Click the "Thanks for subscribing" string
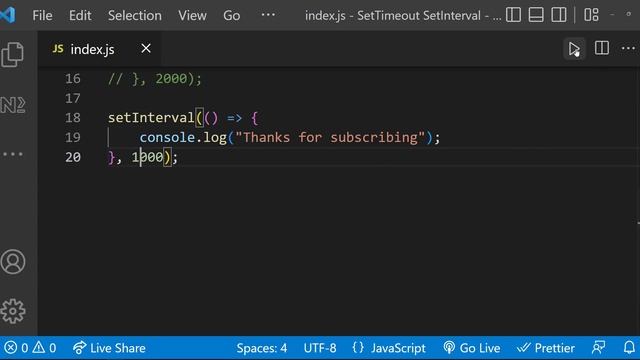 330,138
